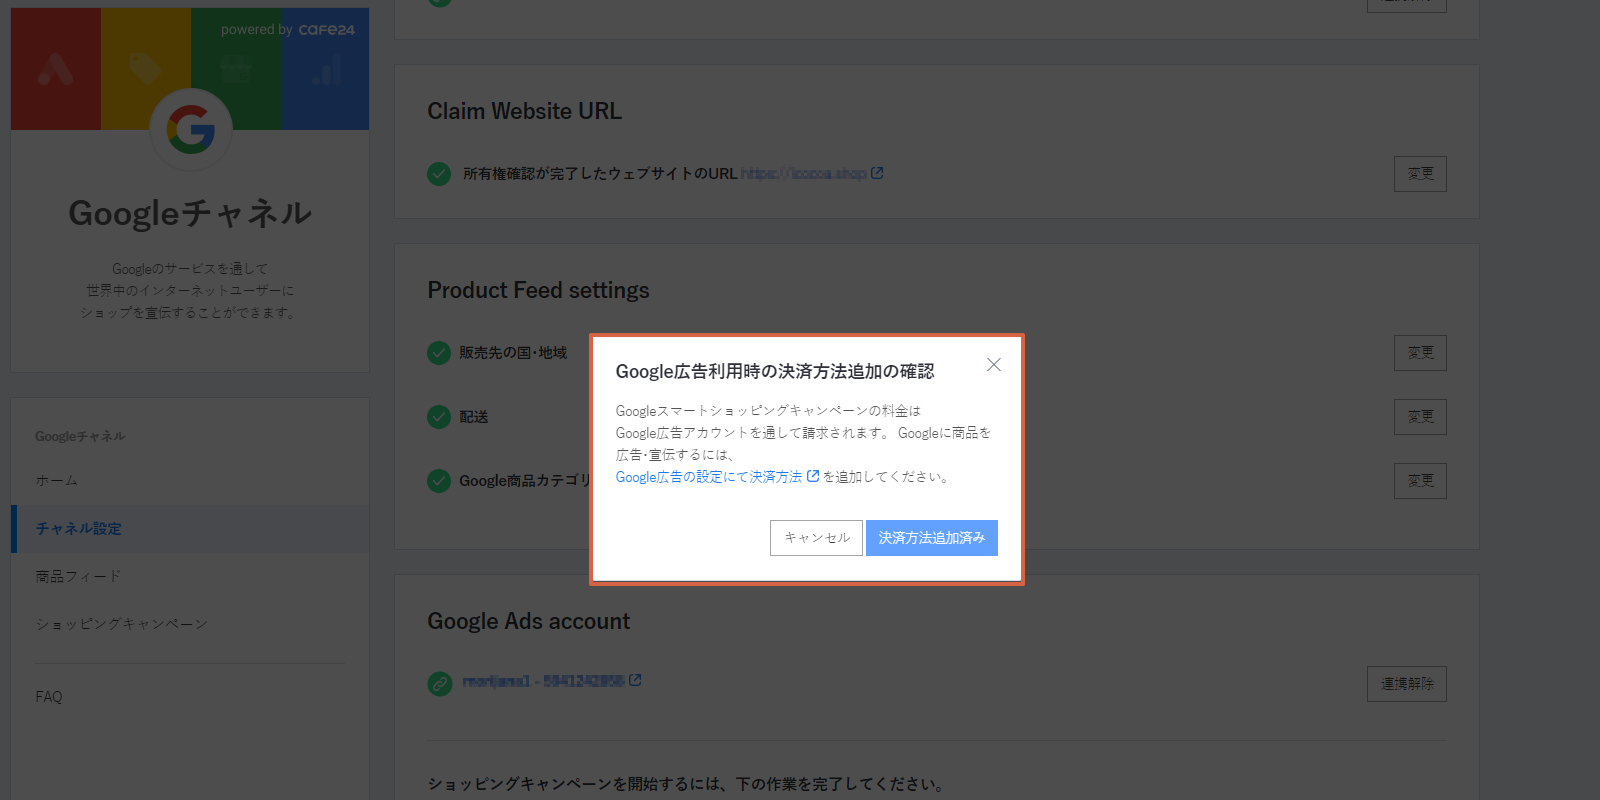
Task: Click the Google G logo
Action: point(191,129)
